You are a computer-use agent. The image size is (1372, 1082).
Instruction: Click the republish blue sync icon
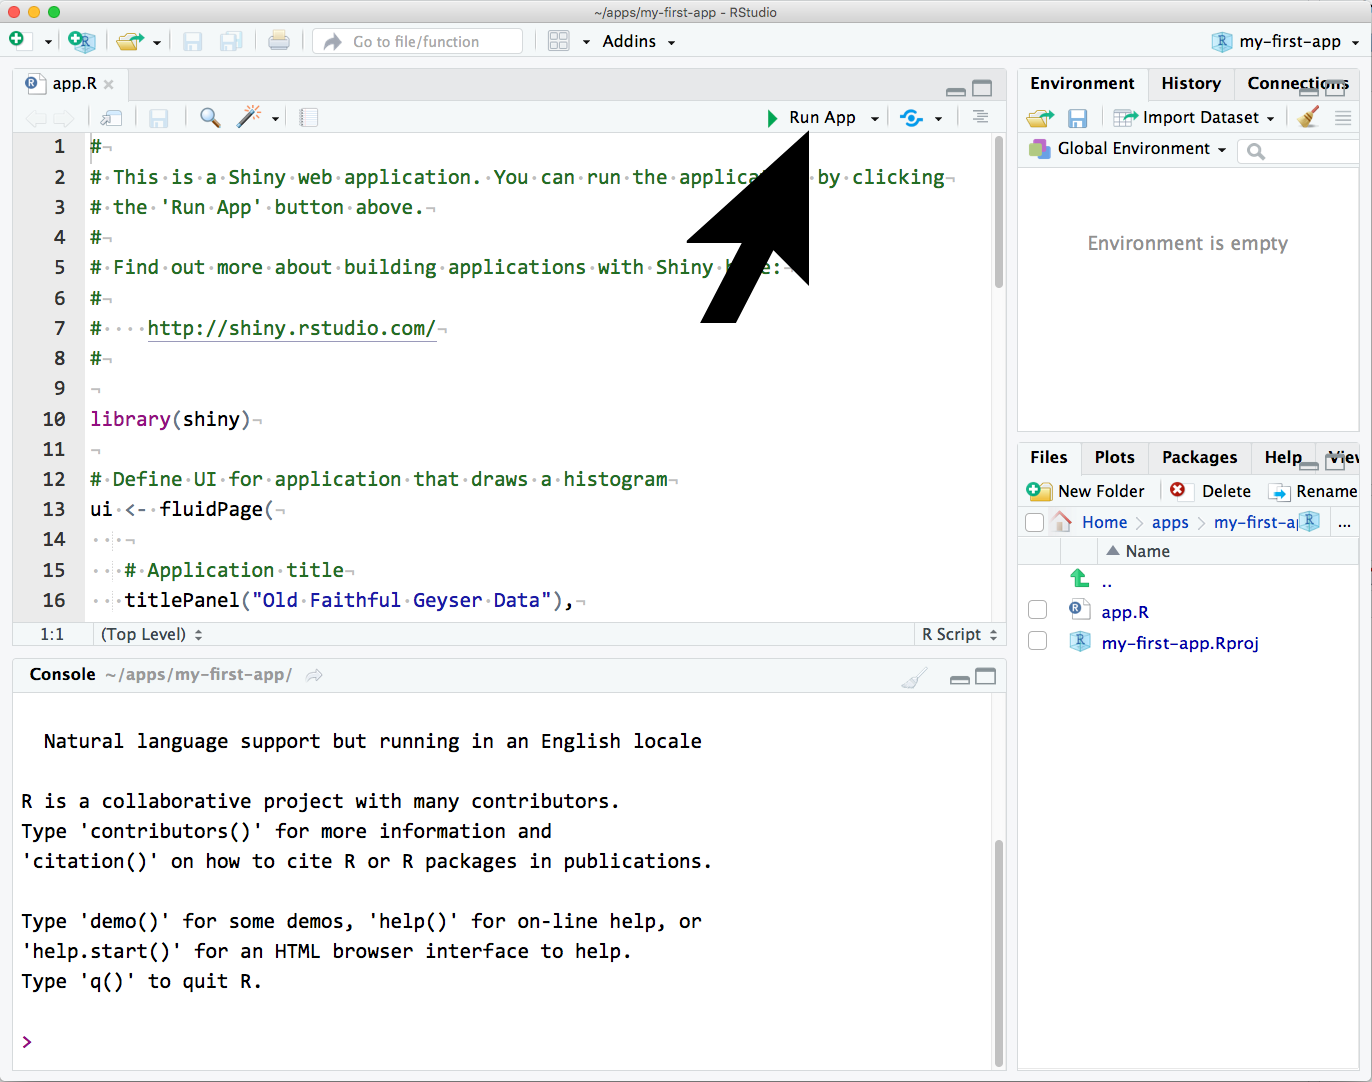tap(911, 117)
